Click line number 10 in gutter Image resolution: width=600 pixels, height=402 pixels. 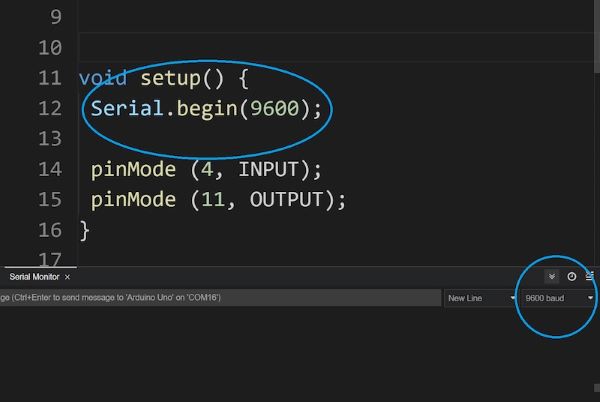pos(50,48)
